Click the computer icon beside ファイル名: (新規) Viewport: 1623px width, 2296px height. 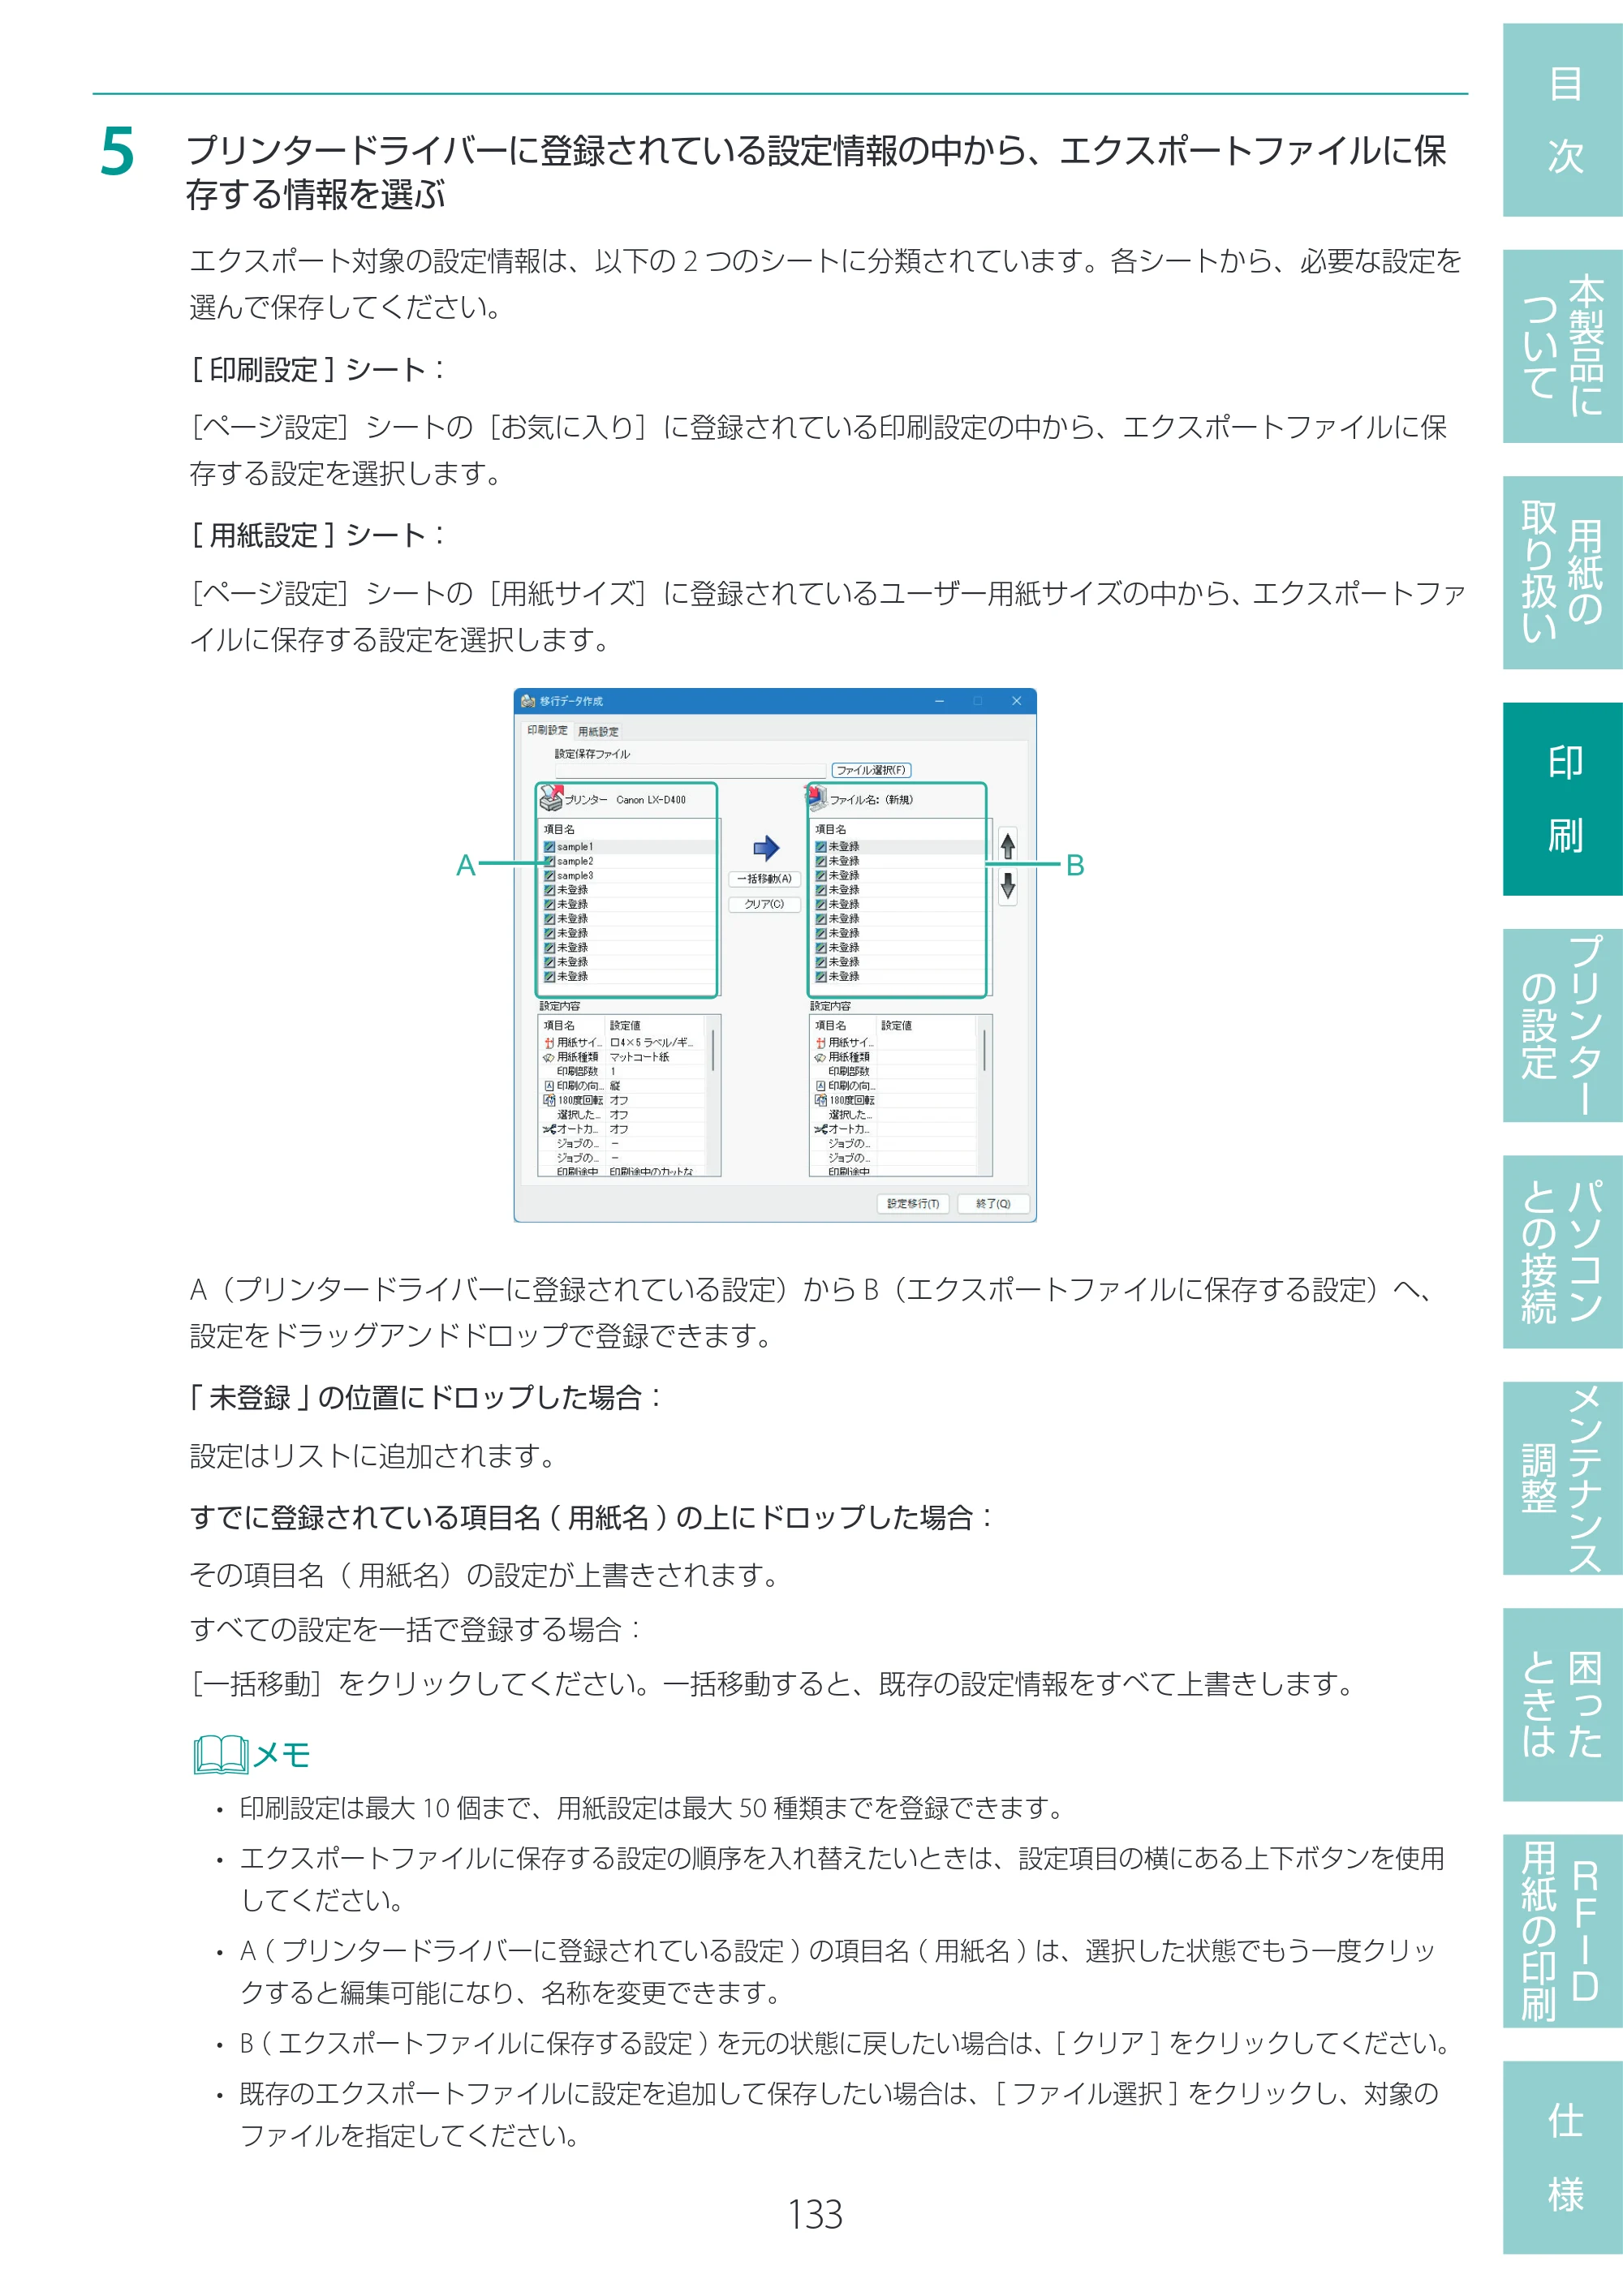point(817,797)
